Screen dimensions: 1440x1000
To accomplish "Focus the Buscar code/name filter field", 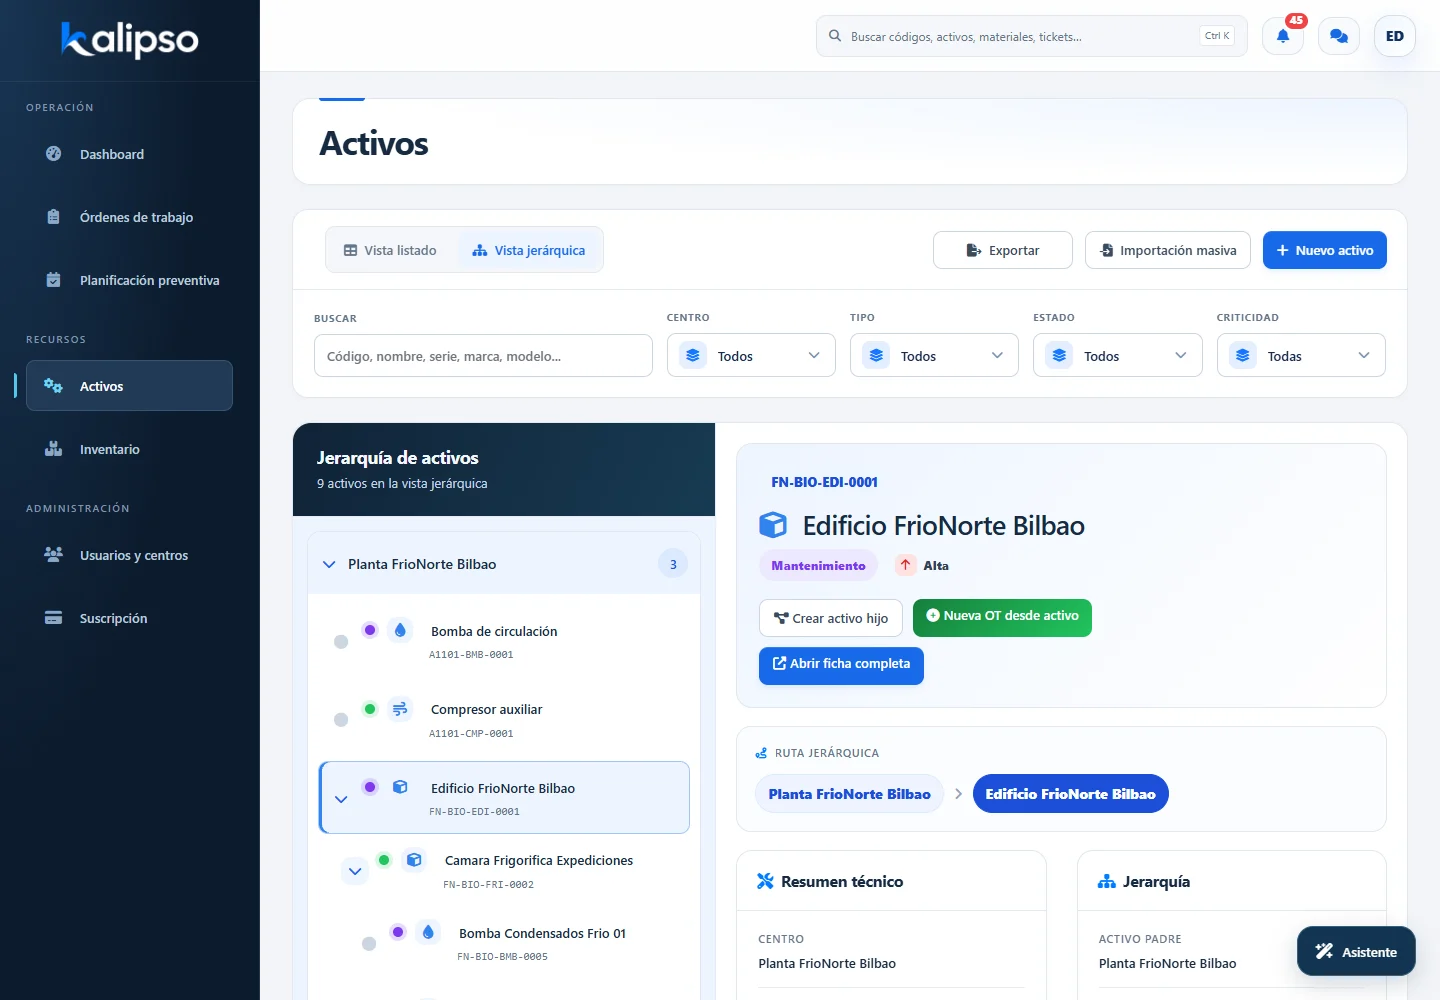I will pyautogui.click(x=483, y=355).
